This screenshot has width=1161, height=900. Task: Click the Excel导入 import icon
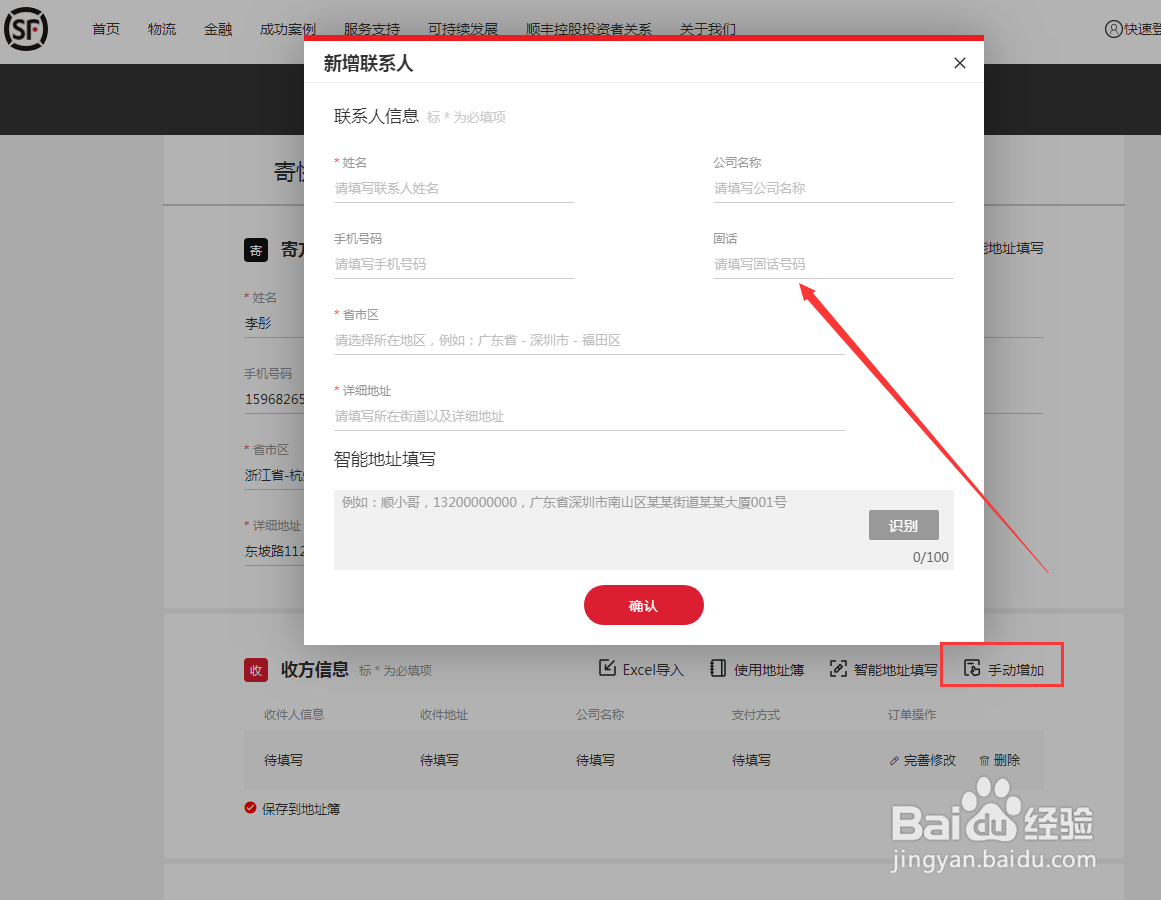(x=609, y=669)
